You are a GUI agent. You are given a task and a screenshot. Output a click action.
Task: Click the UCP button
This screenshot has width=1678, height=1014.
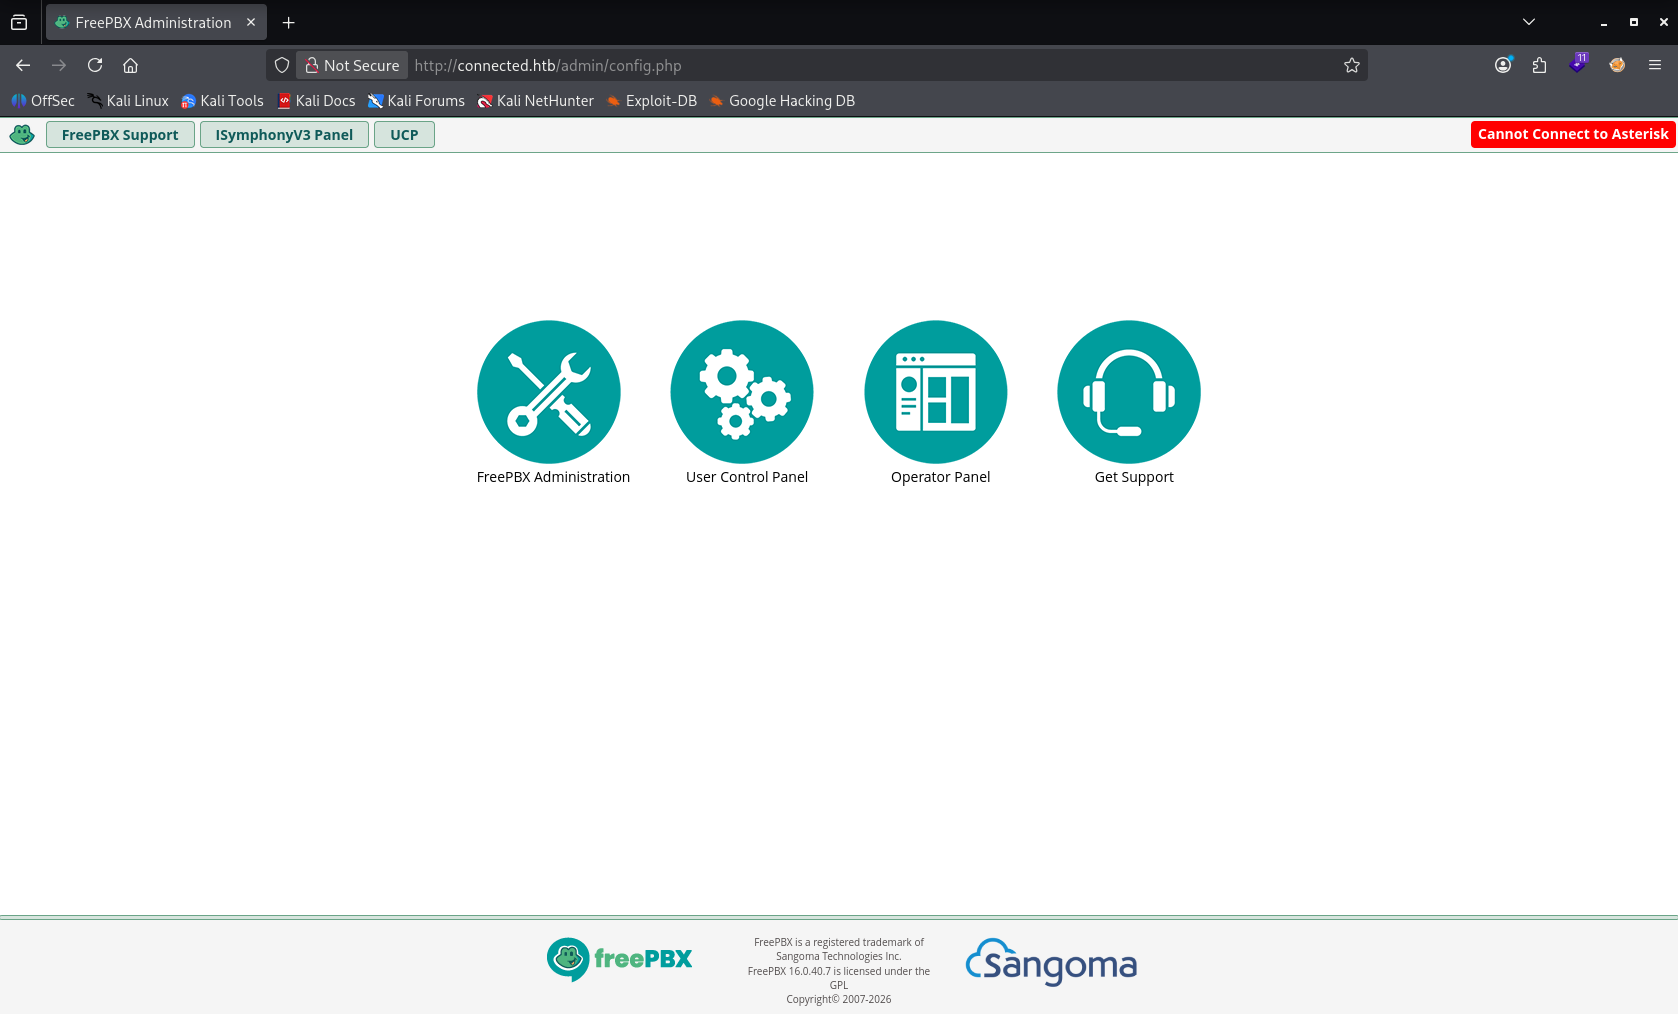click(x=404, y=135)
